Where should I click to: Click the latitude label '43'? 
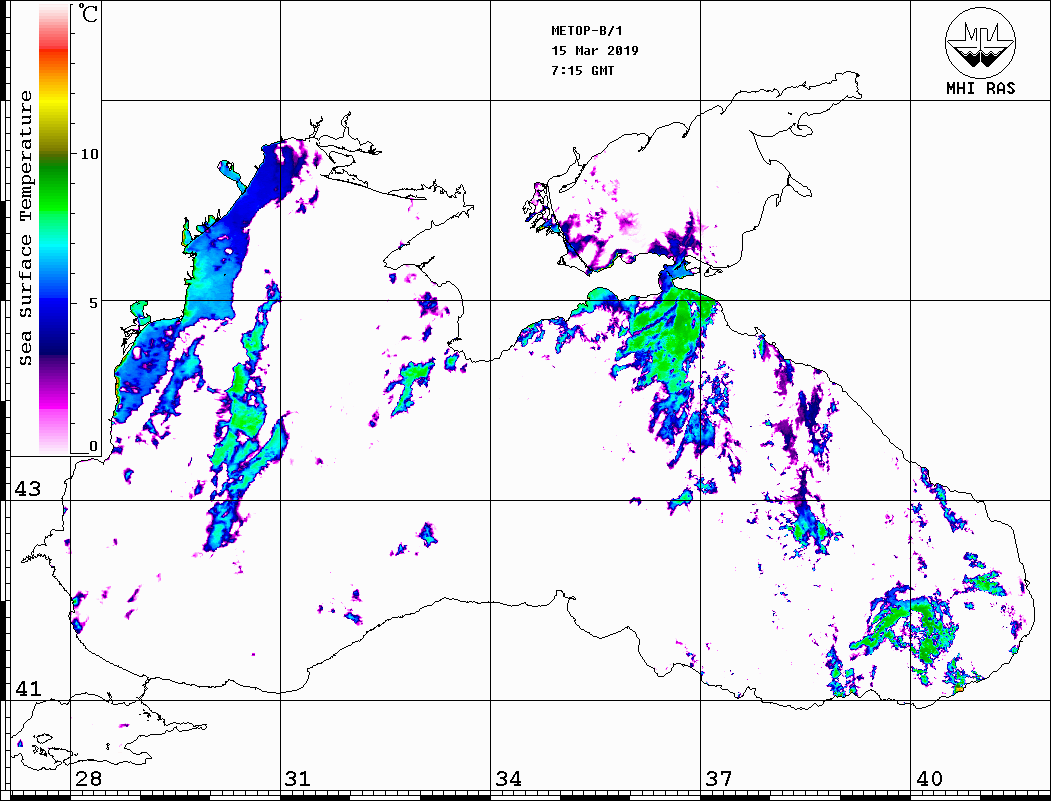28,489
